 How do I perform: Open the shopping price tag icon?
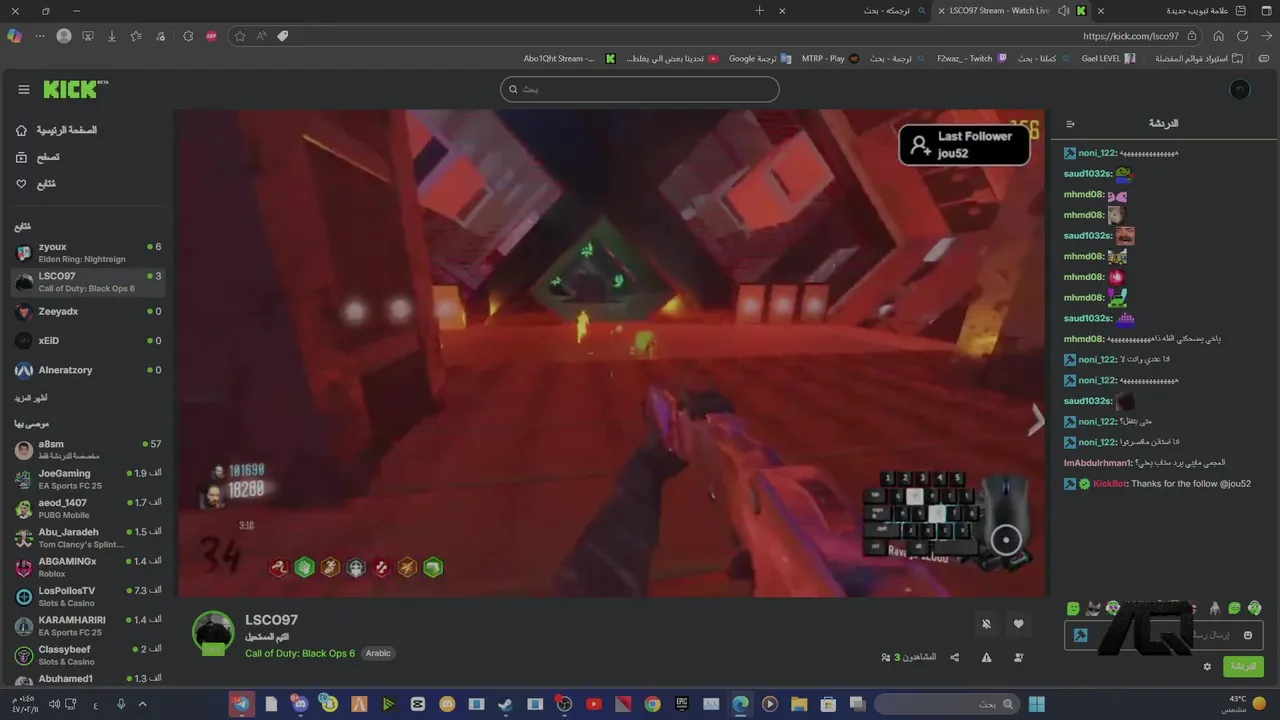pyautogui.click(x=283, y=36)
